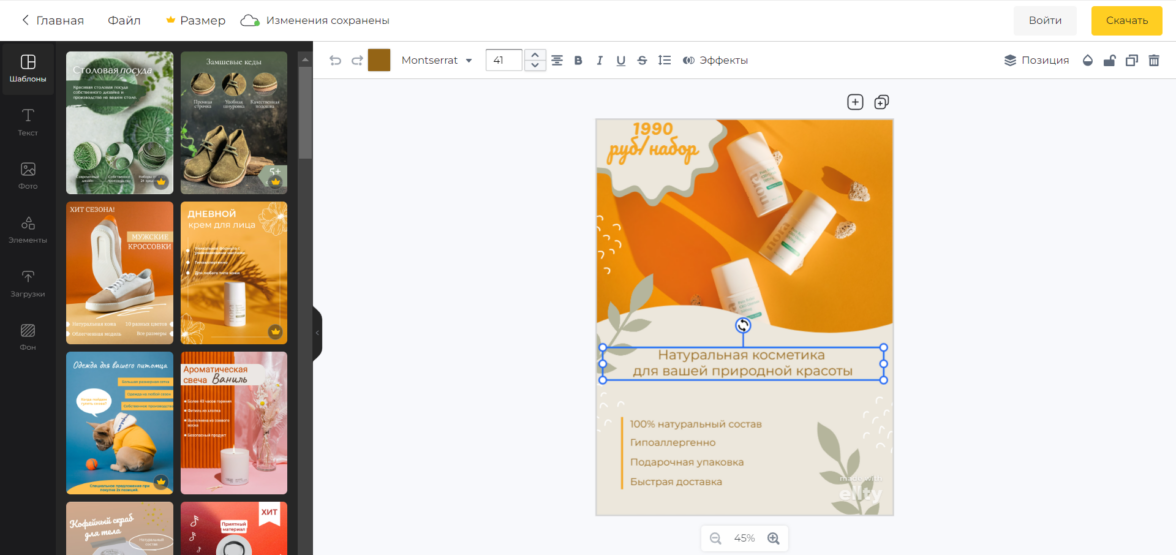Open the text color swatch
This screenshot has height=555, width=1176.
tap(379, 60)
